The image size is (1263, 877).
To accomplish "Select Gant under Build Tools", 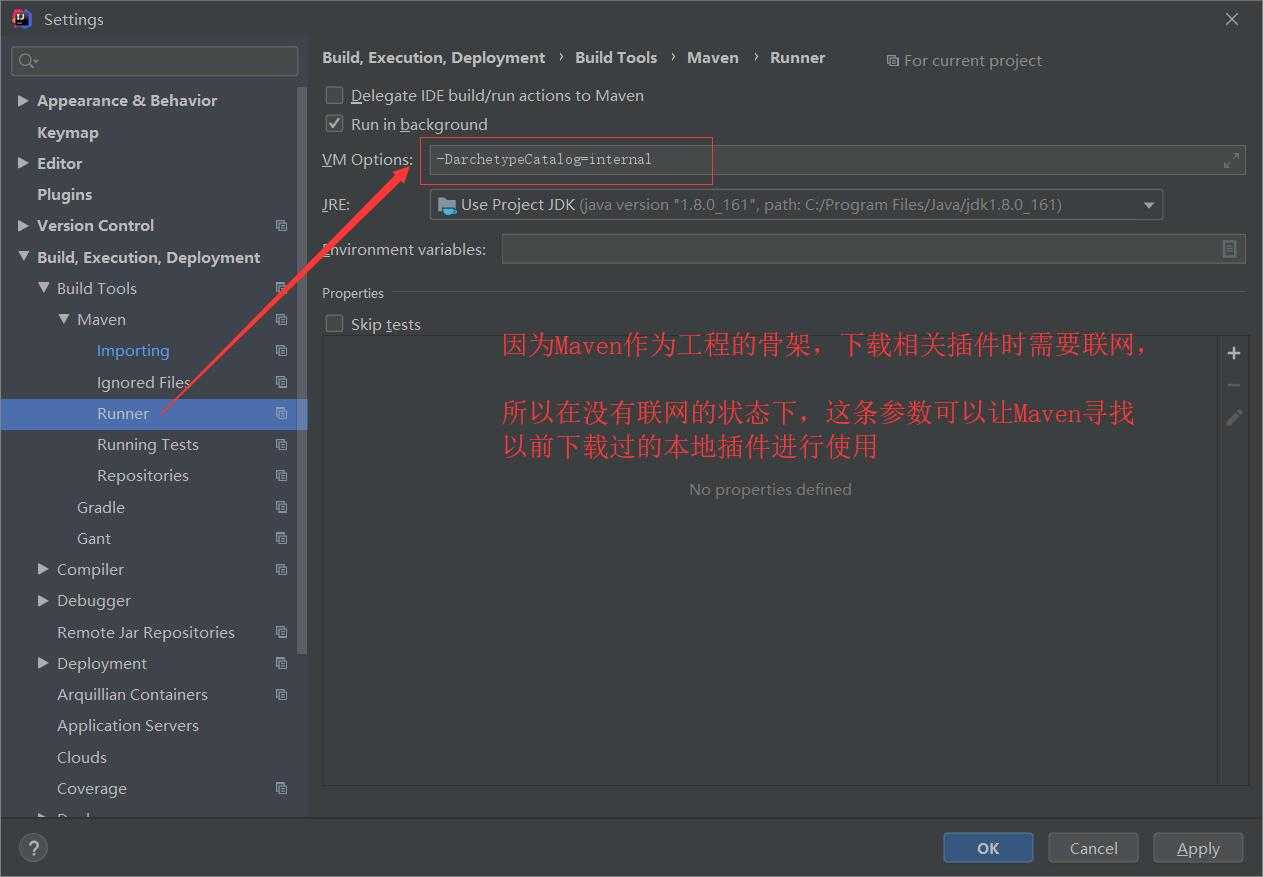I will [94, 538].
